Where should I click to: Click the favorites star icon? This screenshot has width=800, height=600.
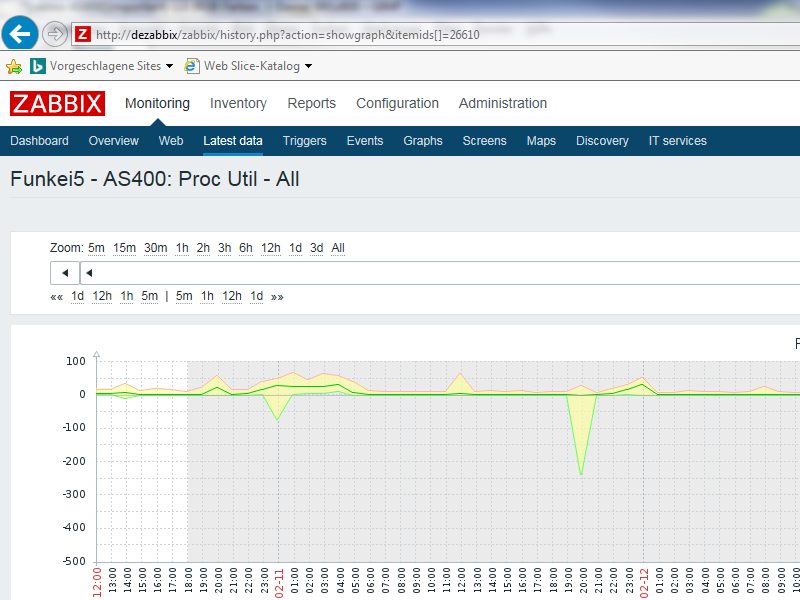[14, 66]
